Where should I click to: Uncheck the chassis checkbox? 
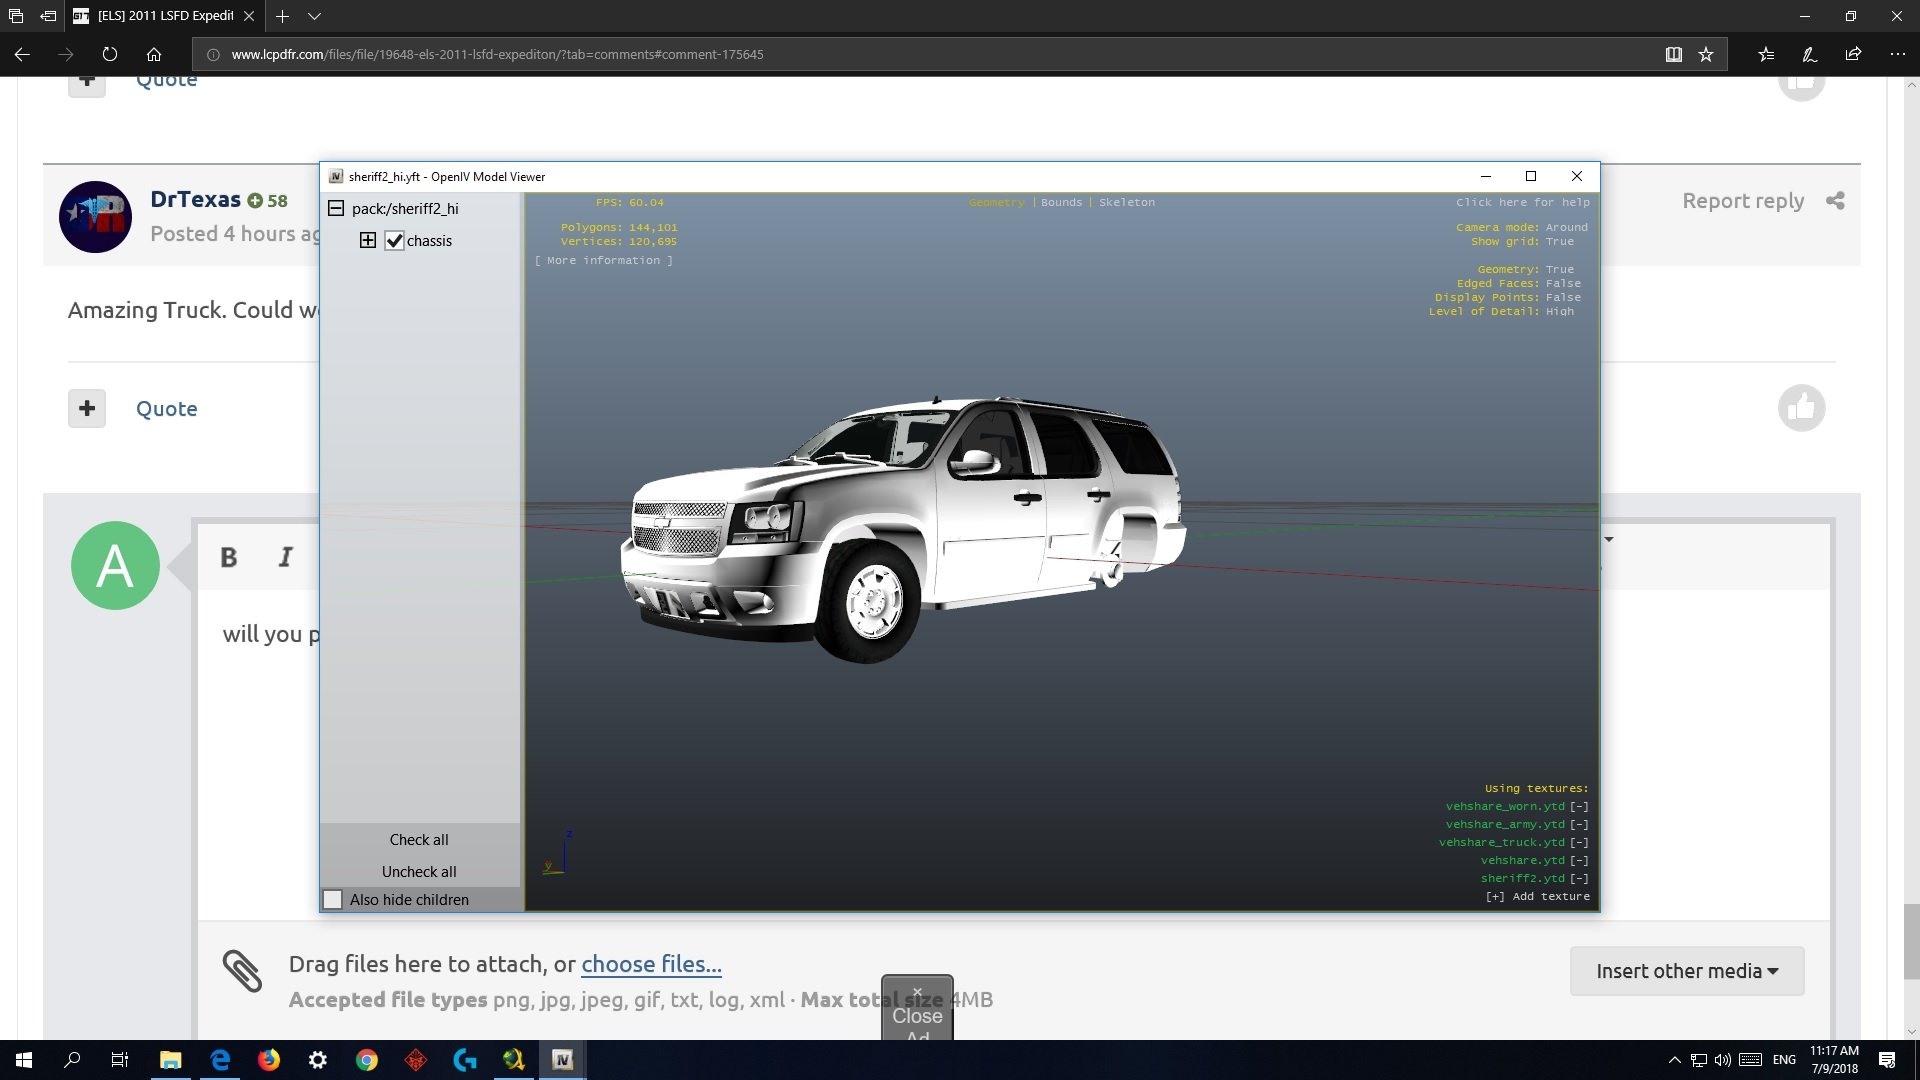pyautogui.click(x=395, y=241)
